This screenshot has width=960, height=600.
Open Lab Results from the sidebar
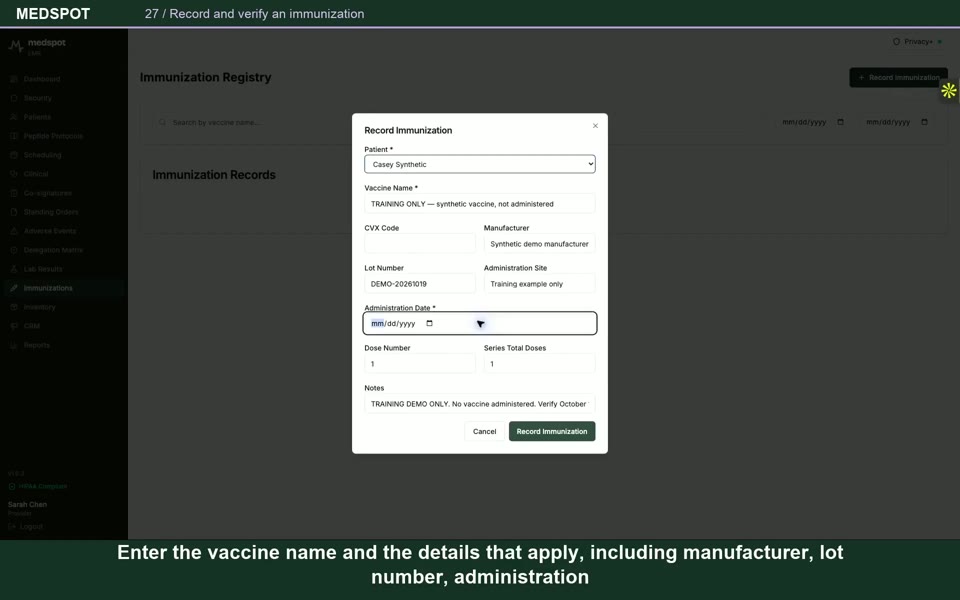[64, 269]
